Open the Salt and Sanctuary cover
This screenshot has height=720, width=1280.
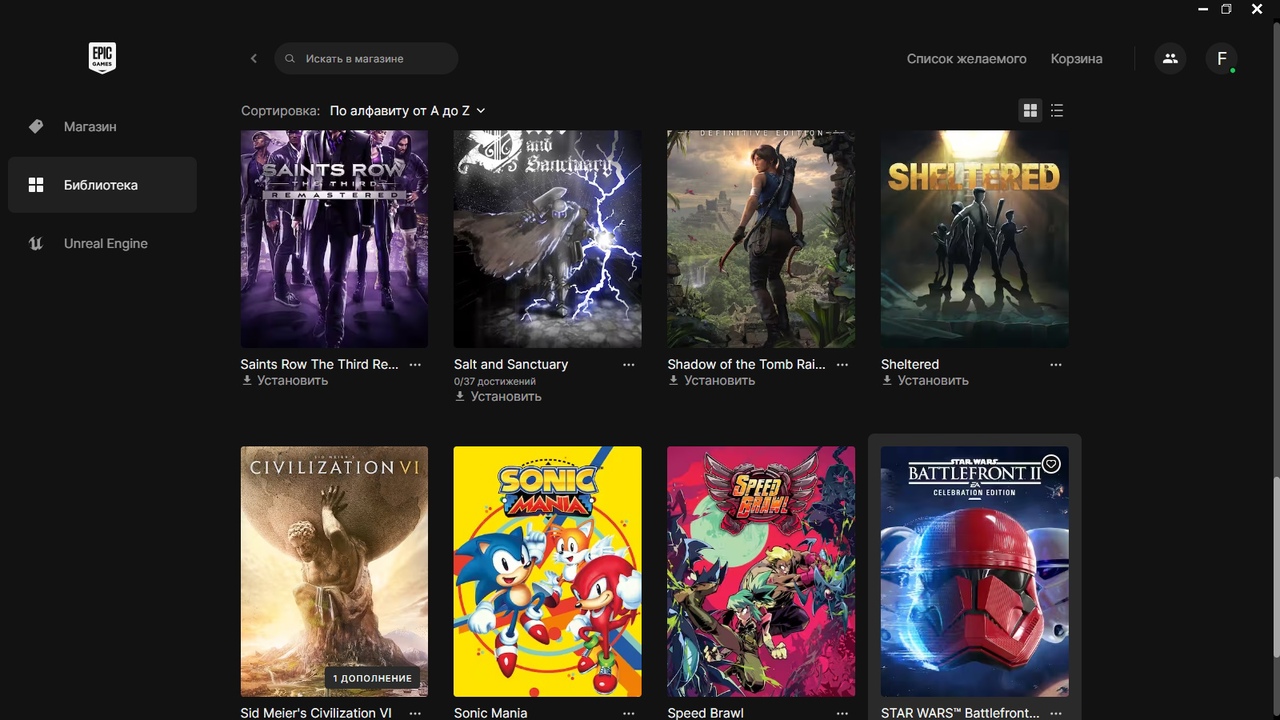coord(548,239)
